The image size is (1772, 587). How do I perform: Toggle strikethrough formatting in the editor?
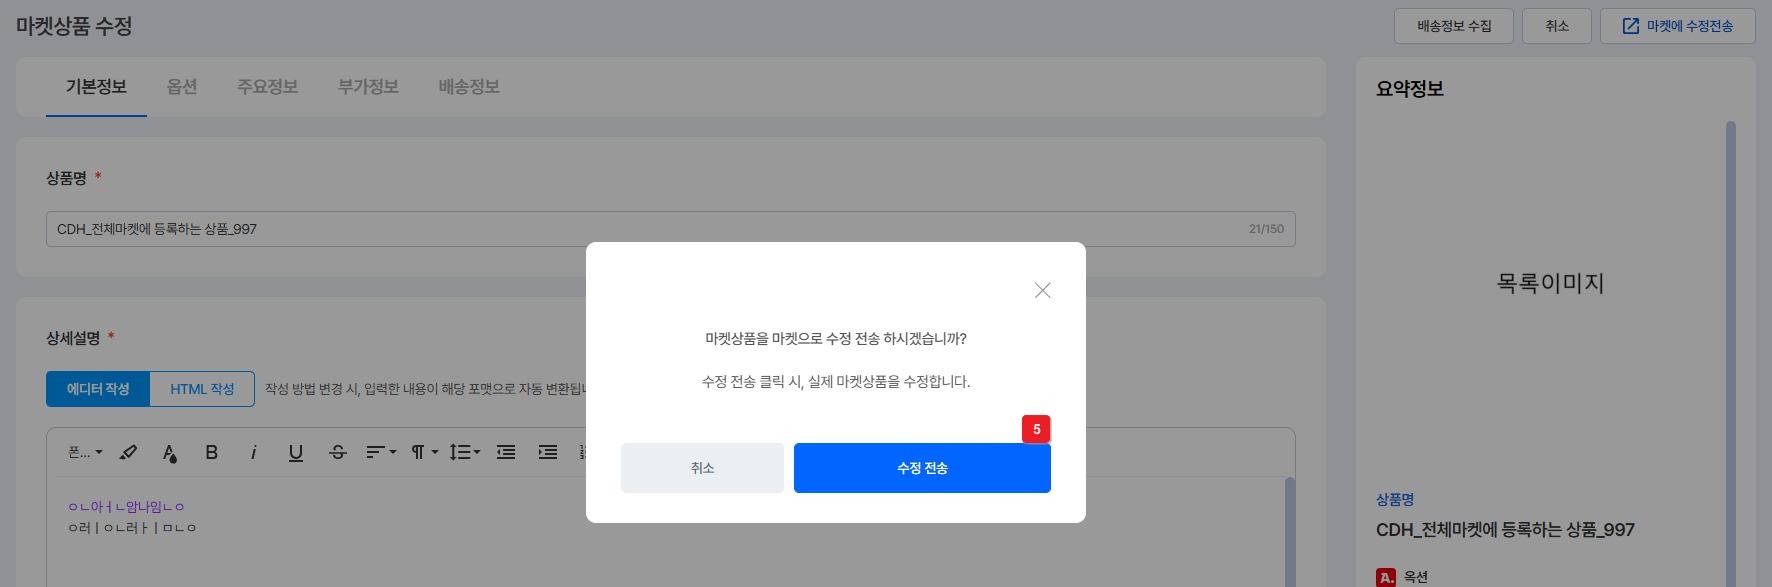click(338, 453)
